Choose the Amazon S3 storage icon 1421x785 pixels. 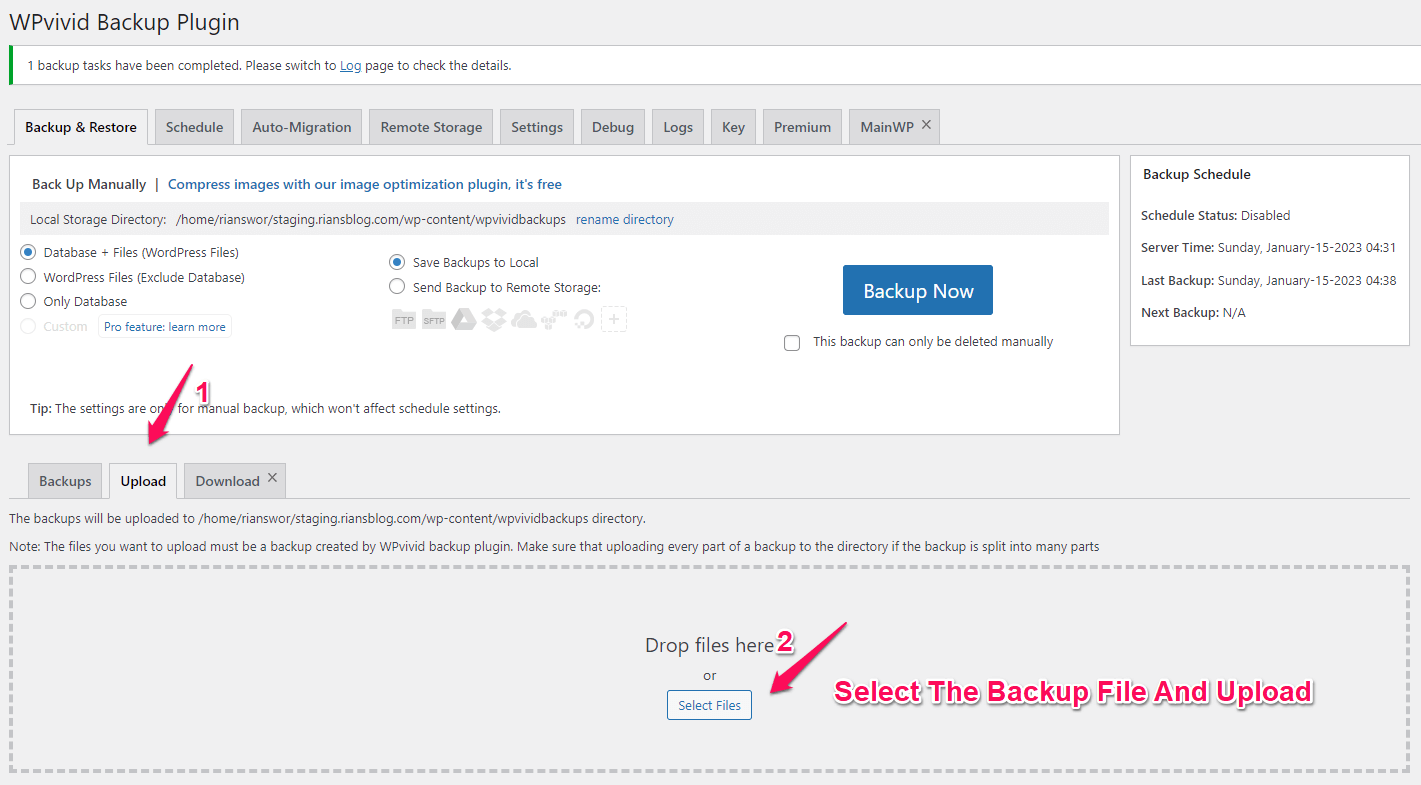554,320
